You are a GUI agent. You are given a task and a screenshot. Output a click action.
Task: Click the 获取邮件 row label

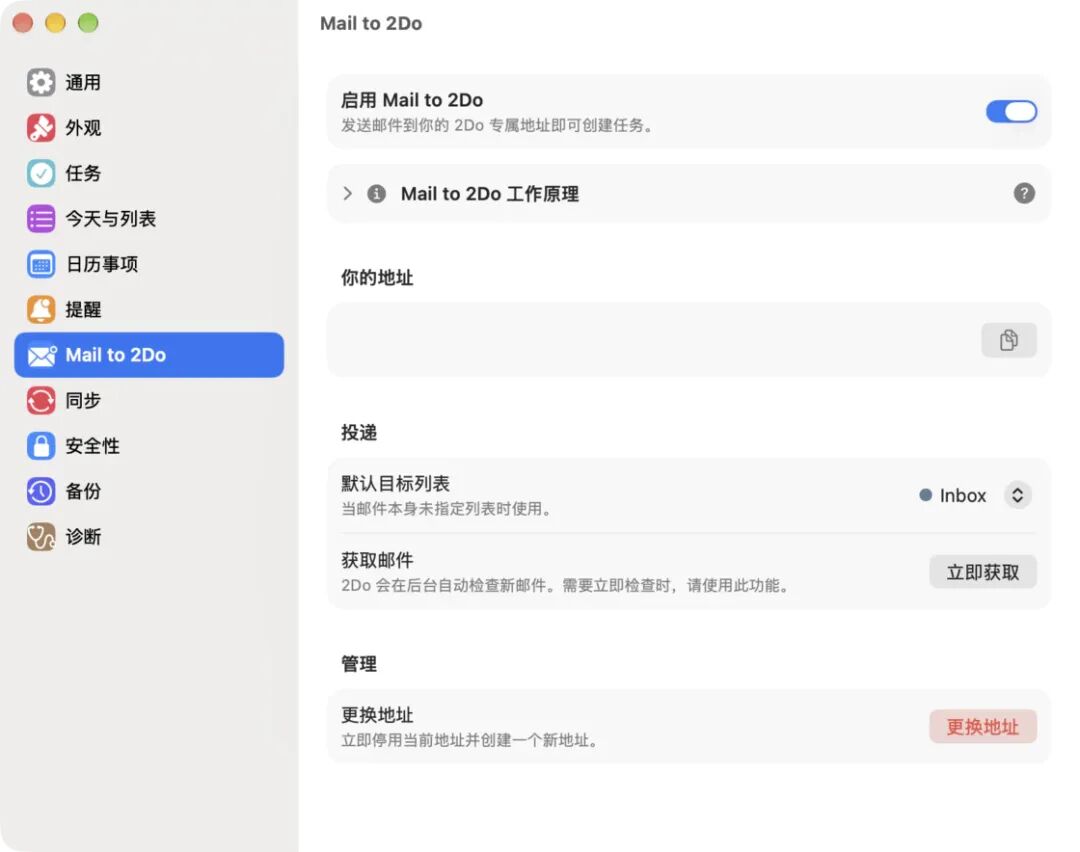point(377,560)
